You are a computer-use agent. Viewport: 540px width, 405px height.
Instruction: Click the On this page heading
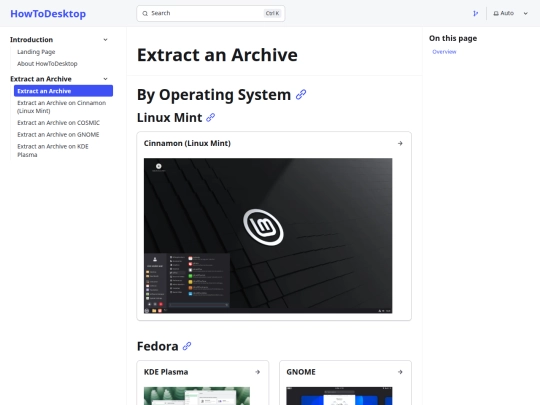pos(453,38)
